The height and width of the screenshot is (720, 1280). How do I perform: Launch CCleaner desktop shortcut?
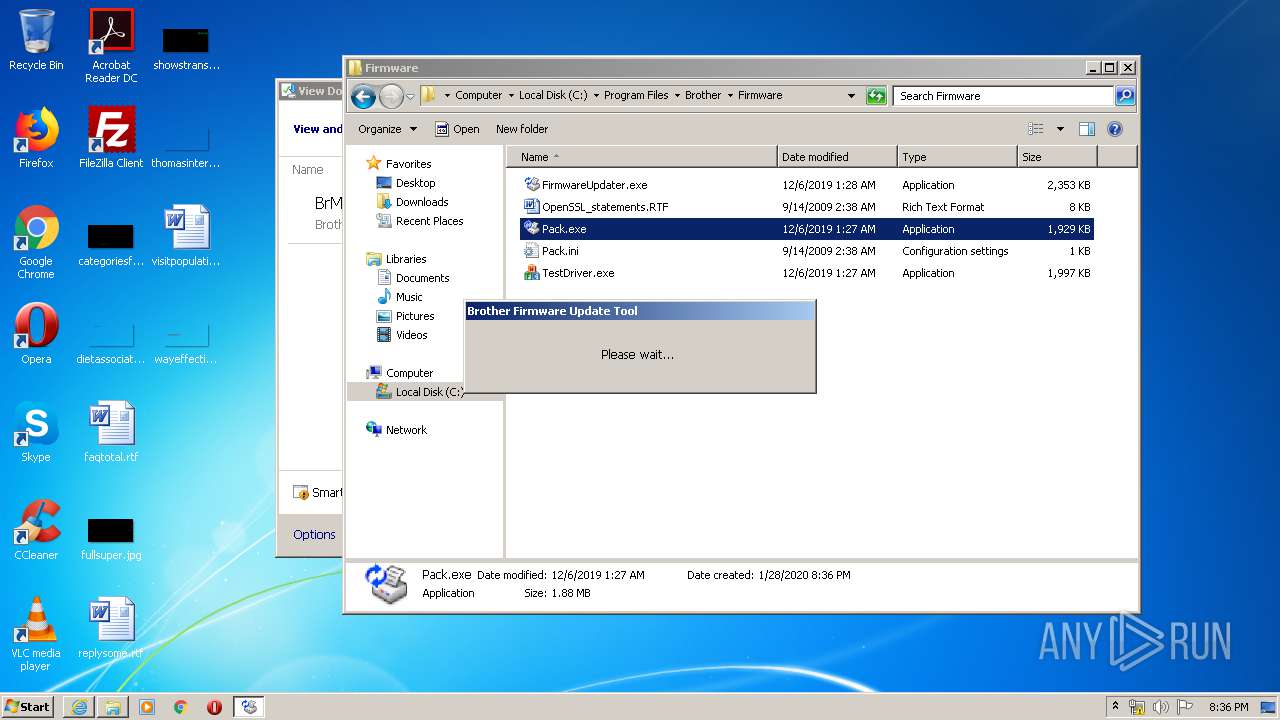[x=36, y=530]
